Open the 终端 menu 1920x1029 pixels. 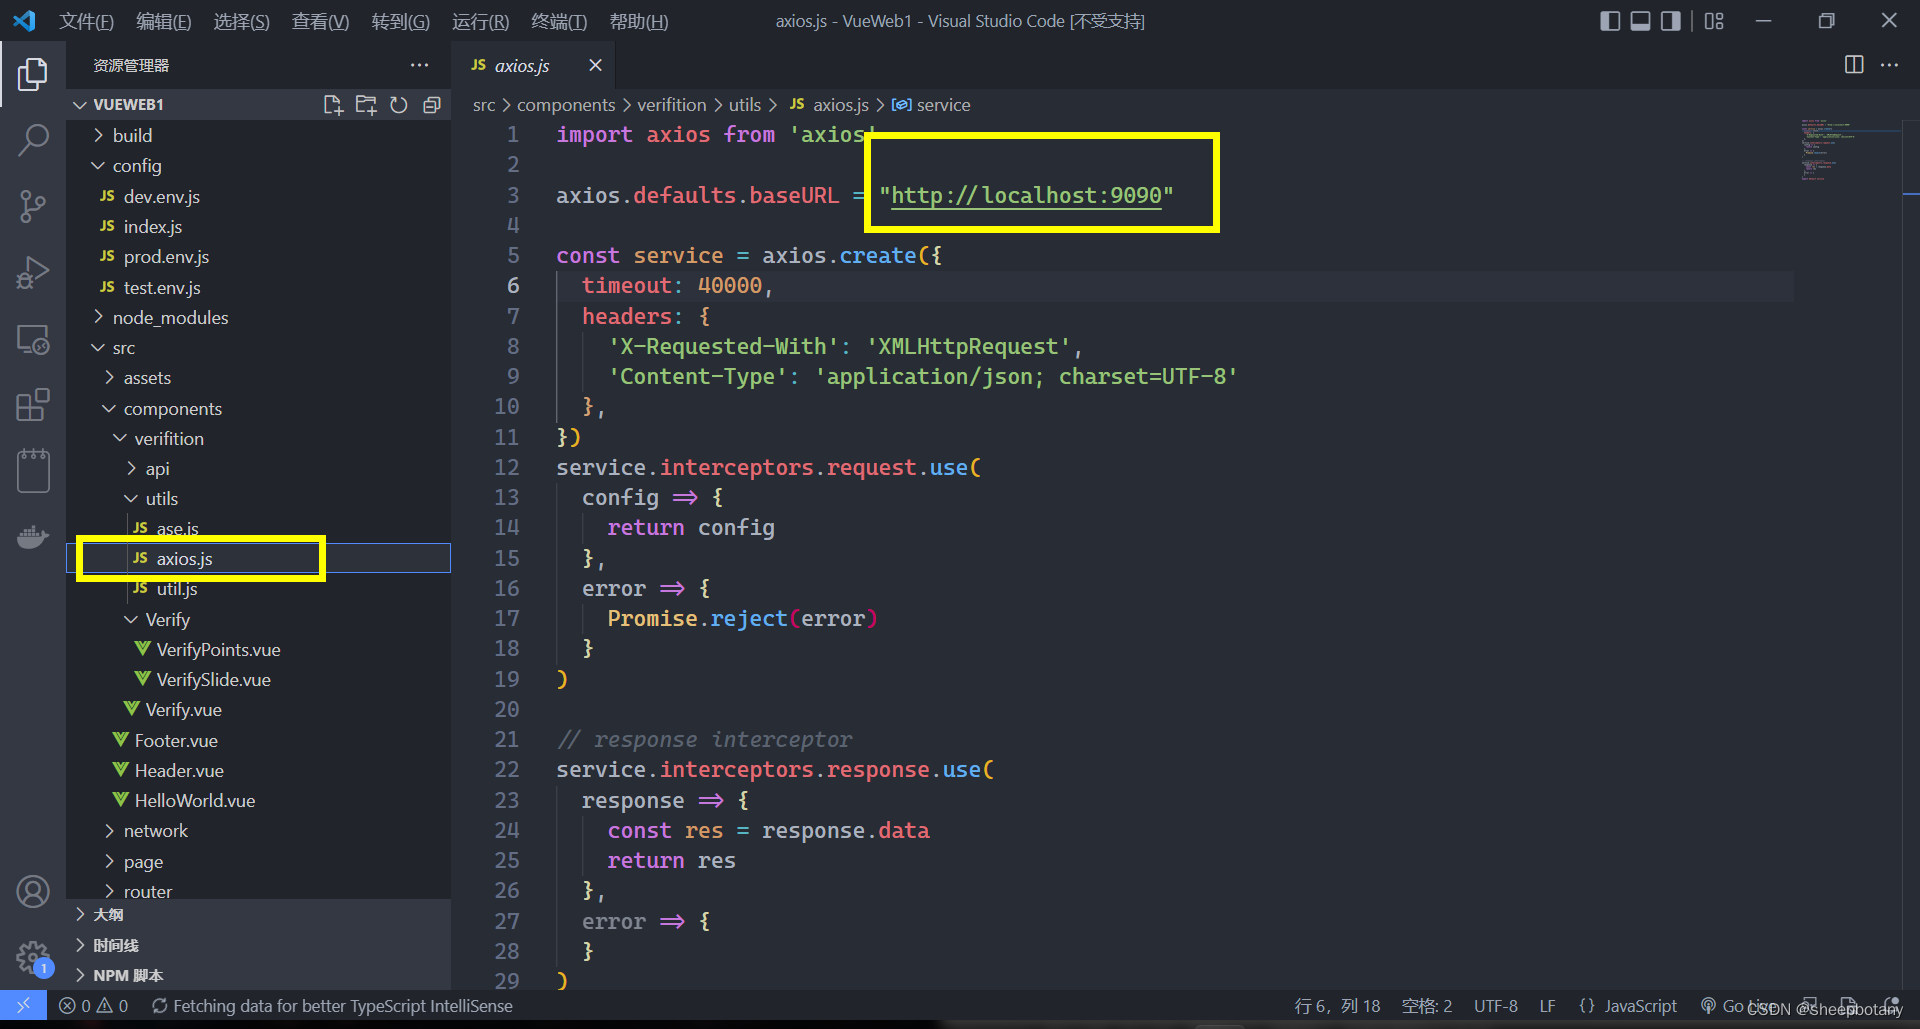point(558,20)
